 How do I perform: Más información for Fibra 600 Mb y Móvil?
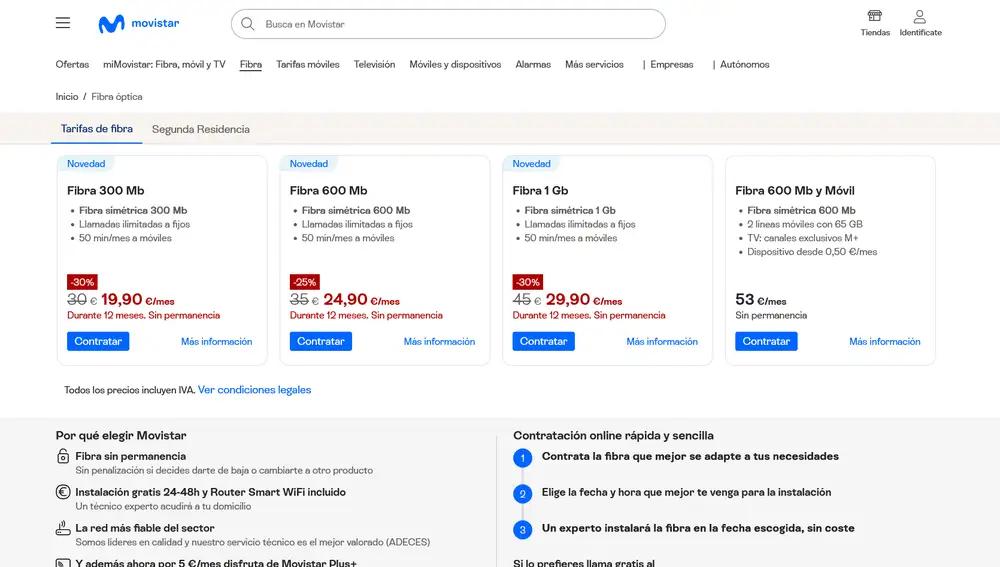point(885,342)
